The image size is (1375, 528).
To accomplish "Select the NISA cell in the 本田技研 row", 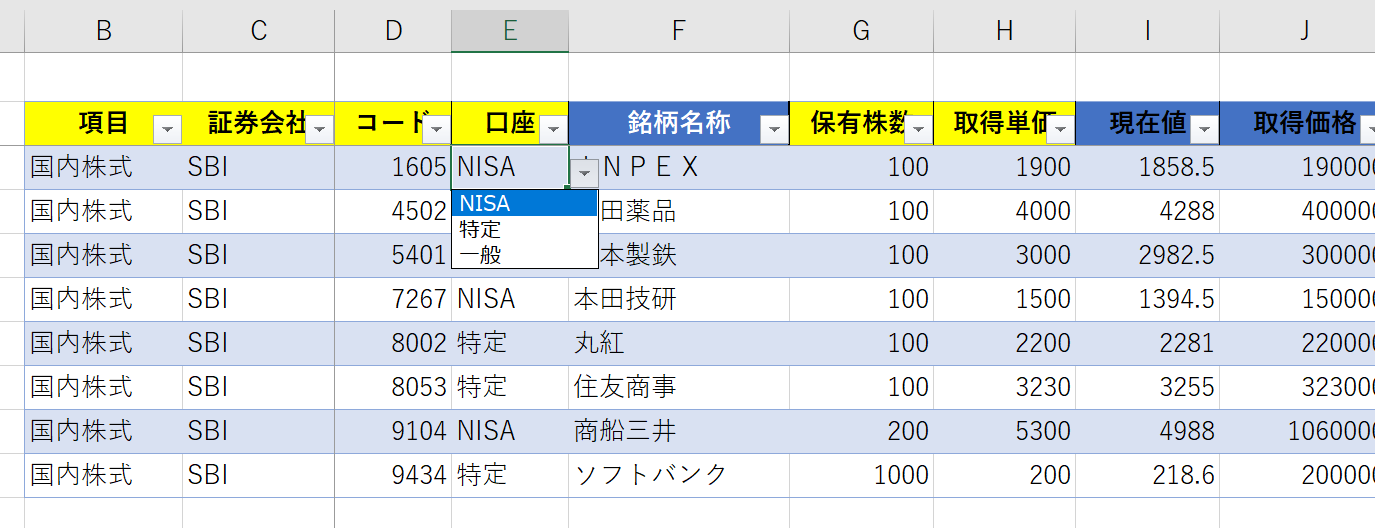I will pyautogui.click(x=510, y=299).
